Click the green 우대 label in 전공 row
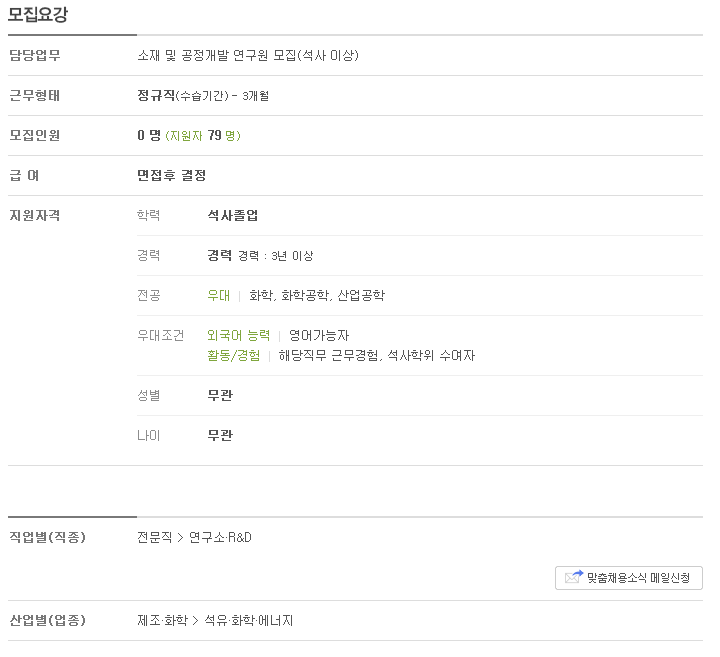The width and height of the screenshot is (720, 657). (x=218, y=296)
